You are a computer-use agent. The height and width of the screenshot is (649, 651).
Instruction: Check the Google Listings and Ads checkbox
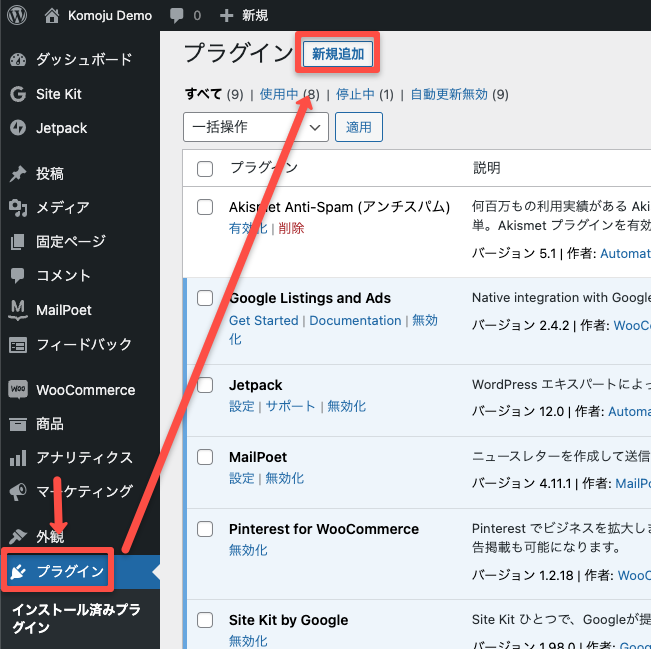point(205,298)
